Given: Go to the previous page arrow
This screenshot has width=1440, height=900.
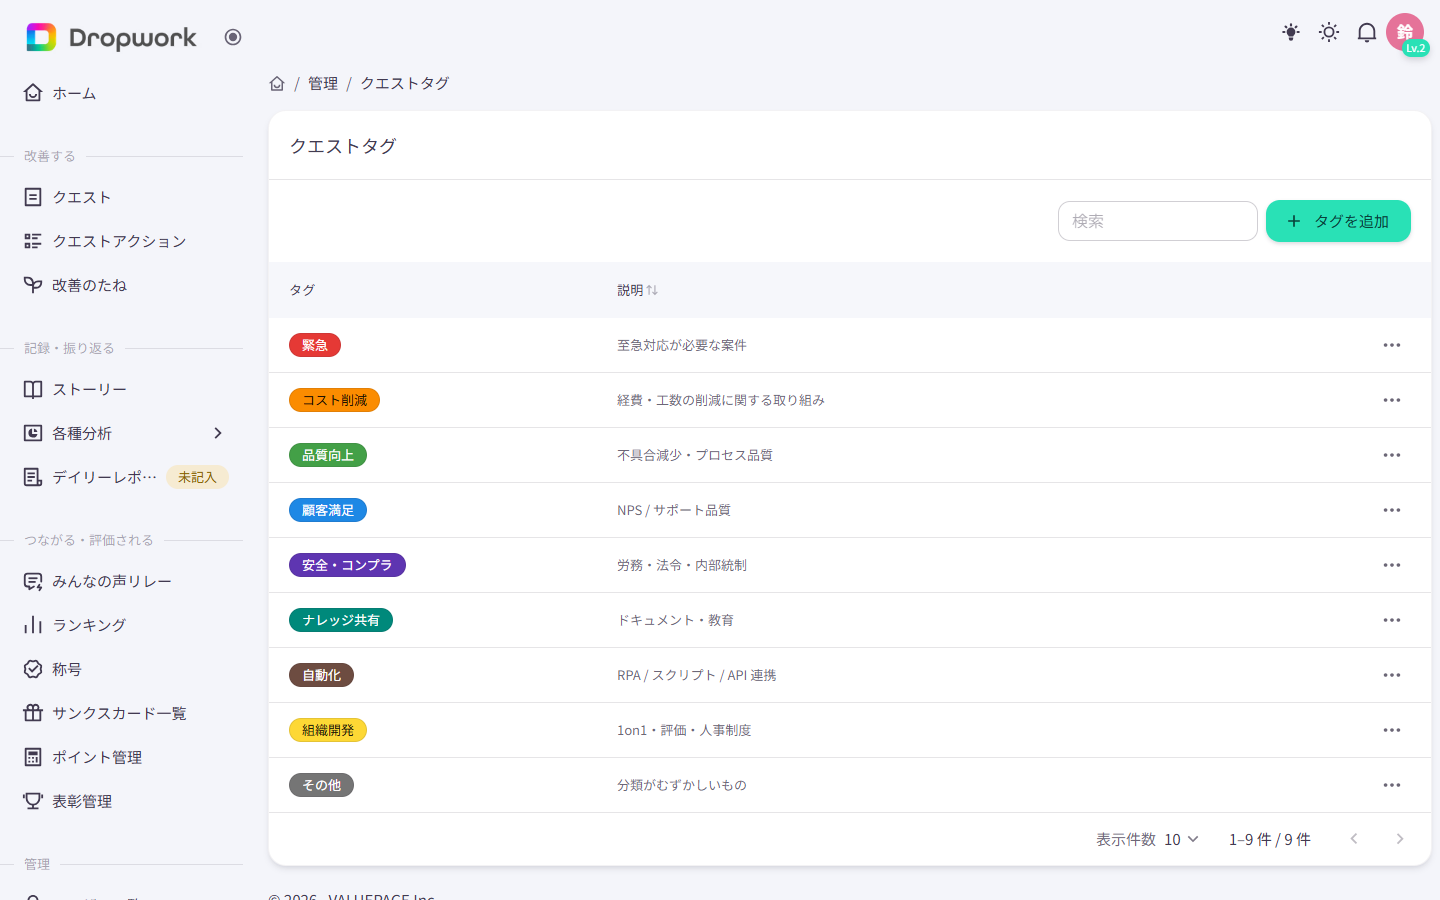Looking at the screenshot, I should [x=1354, y=839].
